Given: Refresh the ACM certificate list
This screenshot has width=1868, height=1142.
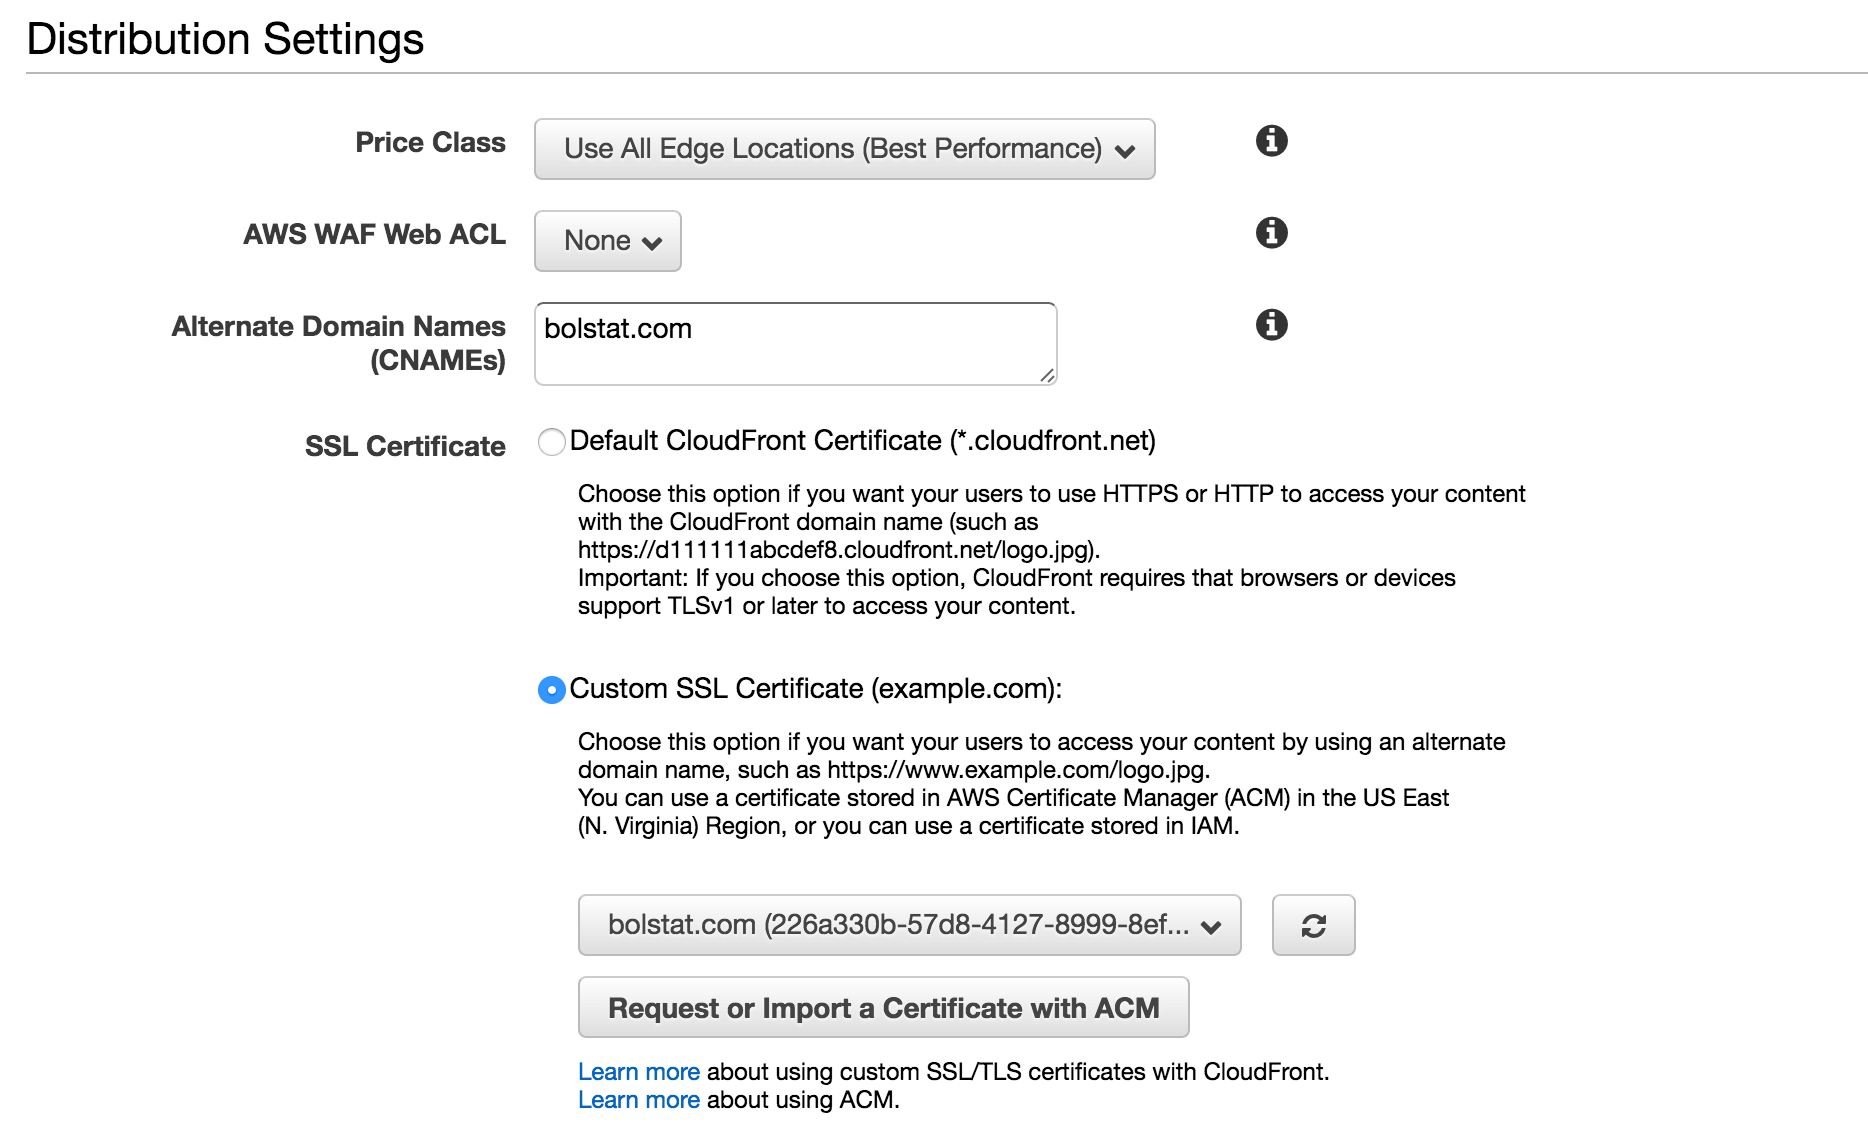Looking at the screenshot, I should [x=1313, y=925].
